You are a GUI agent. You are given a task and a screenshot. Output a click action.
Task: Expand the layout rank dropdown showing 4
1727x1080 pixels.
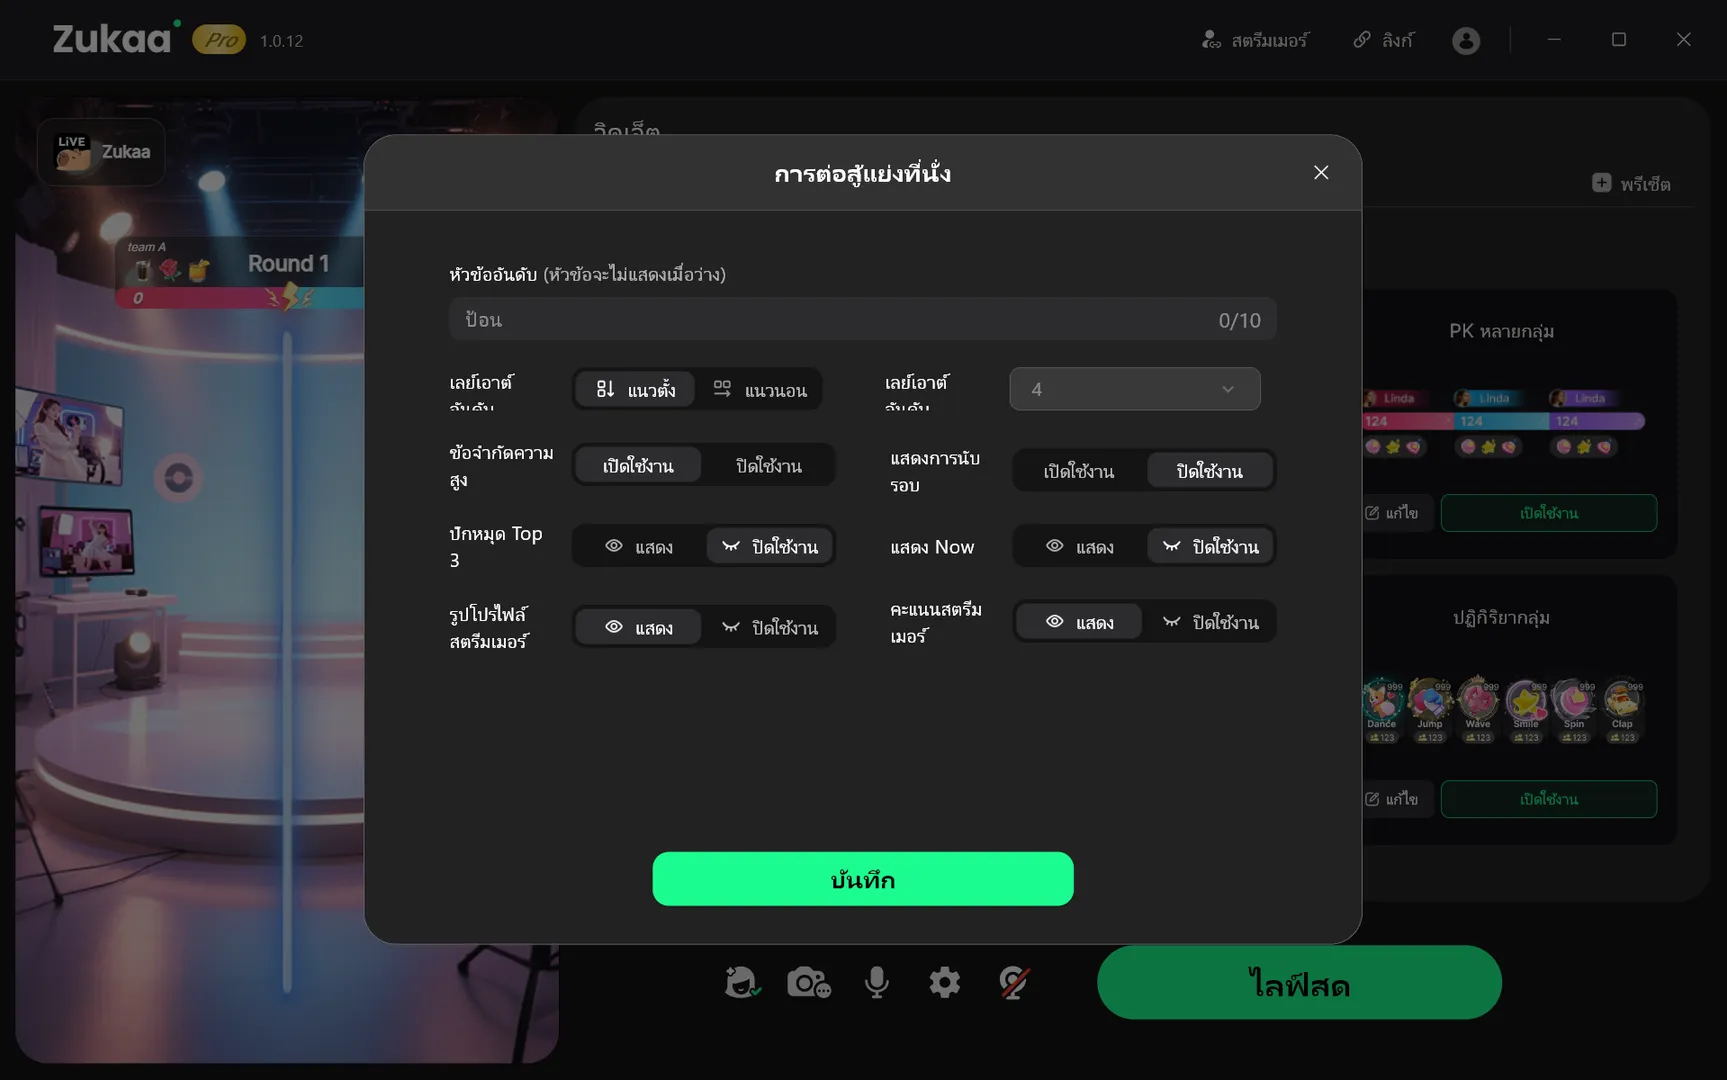pos(1134,389)
